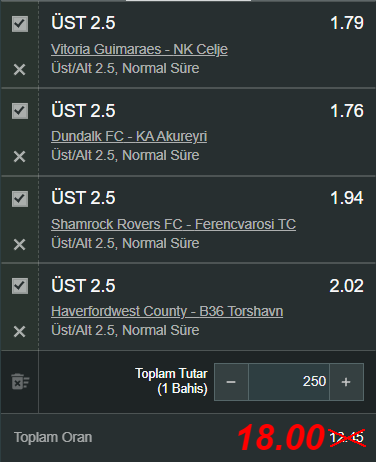Image resolution: width=376 pixels, height=462 pixels.
Task: Click the stake amount field showing 250
Action: pyautogui.click(x=289, y=382)
